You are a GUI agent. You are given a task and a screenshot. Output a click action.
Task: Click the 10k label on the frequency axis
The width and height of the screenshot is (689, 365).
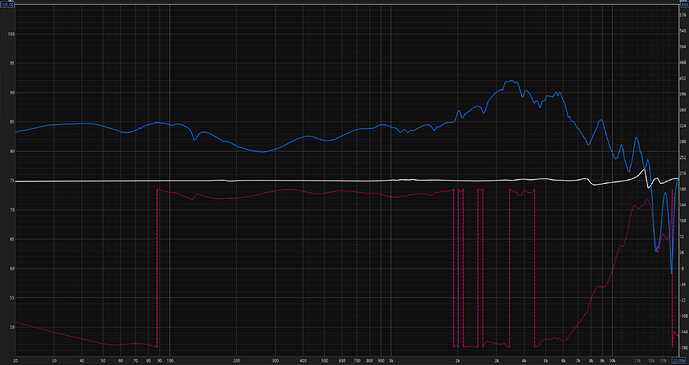[x=614, y=360]
